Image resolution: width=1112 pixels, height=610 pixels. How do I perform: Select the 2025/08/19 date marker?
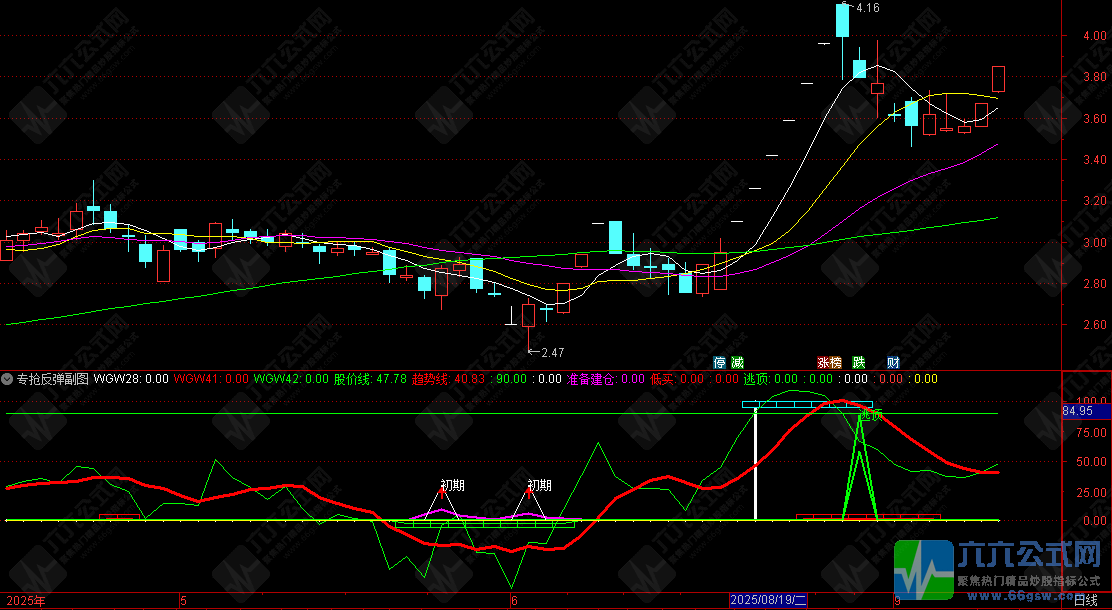pyautogui.click(x=769, y=601)
